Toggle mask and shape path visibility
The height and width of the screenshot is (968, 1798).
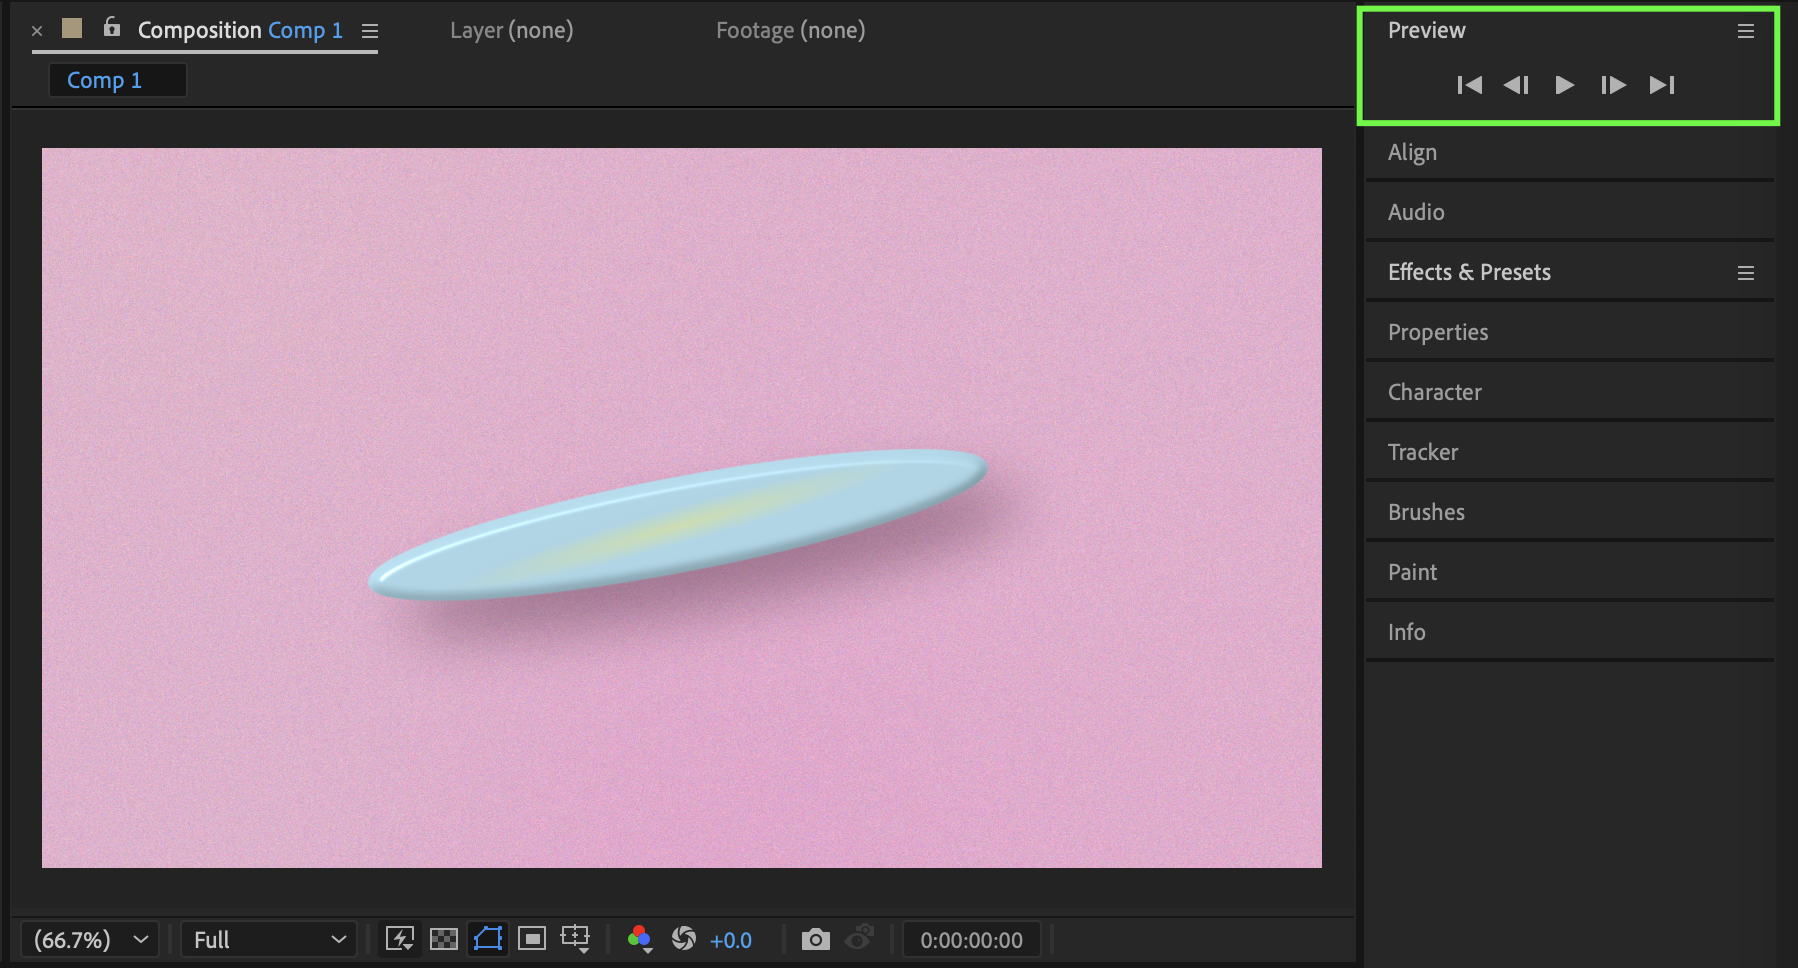pos(488,939)
